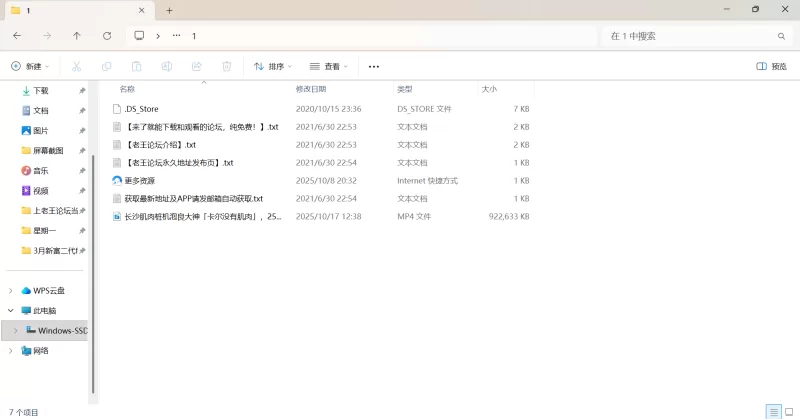Open the three-dot more options menu

pyautogui.click(x=374, y=66)
